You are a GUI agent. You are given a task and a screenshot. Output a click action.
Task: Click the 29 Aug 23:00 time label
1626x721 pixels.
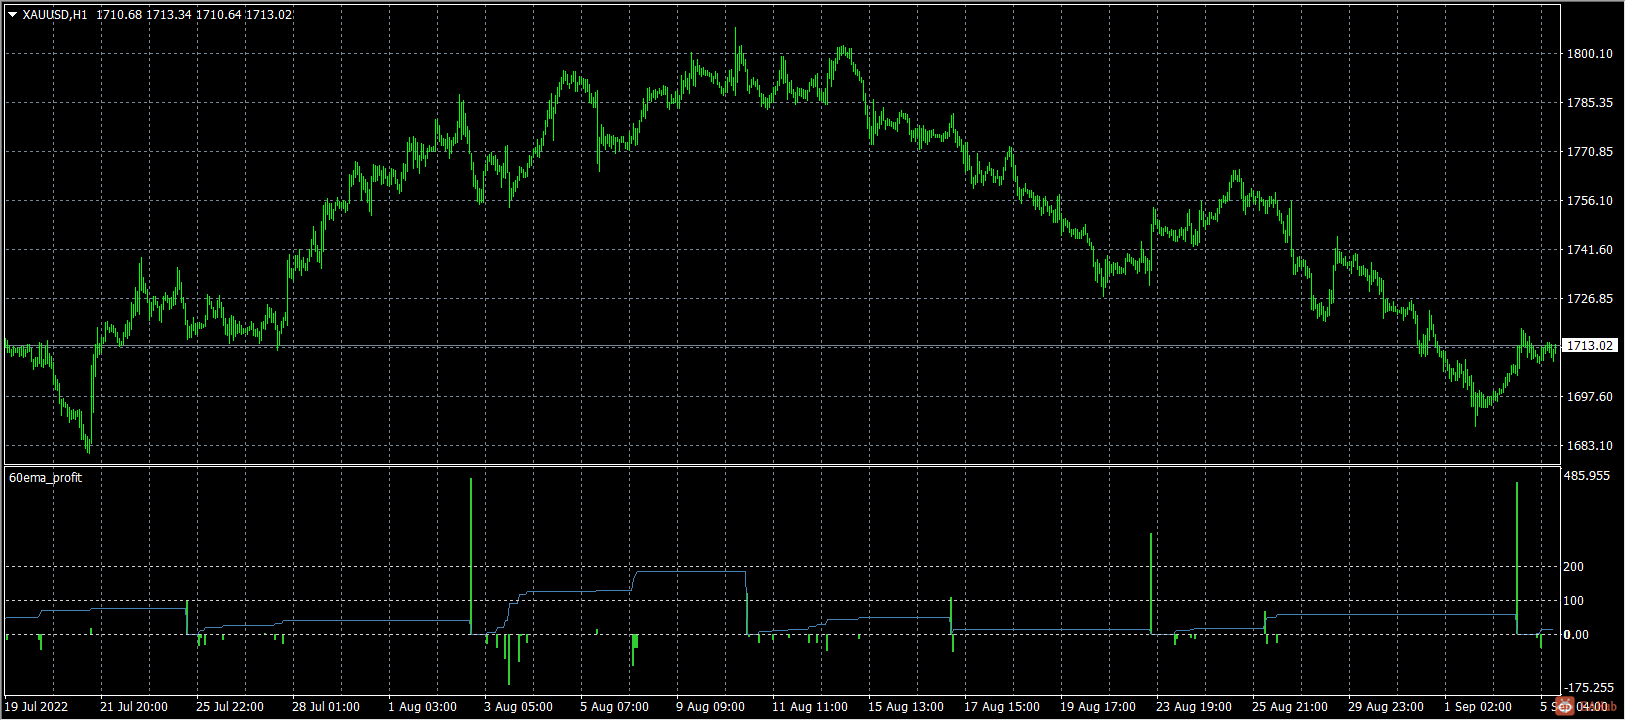click(1386, 707)
